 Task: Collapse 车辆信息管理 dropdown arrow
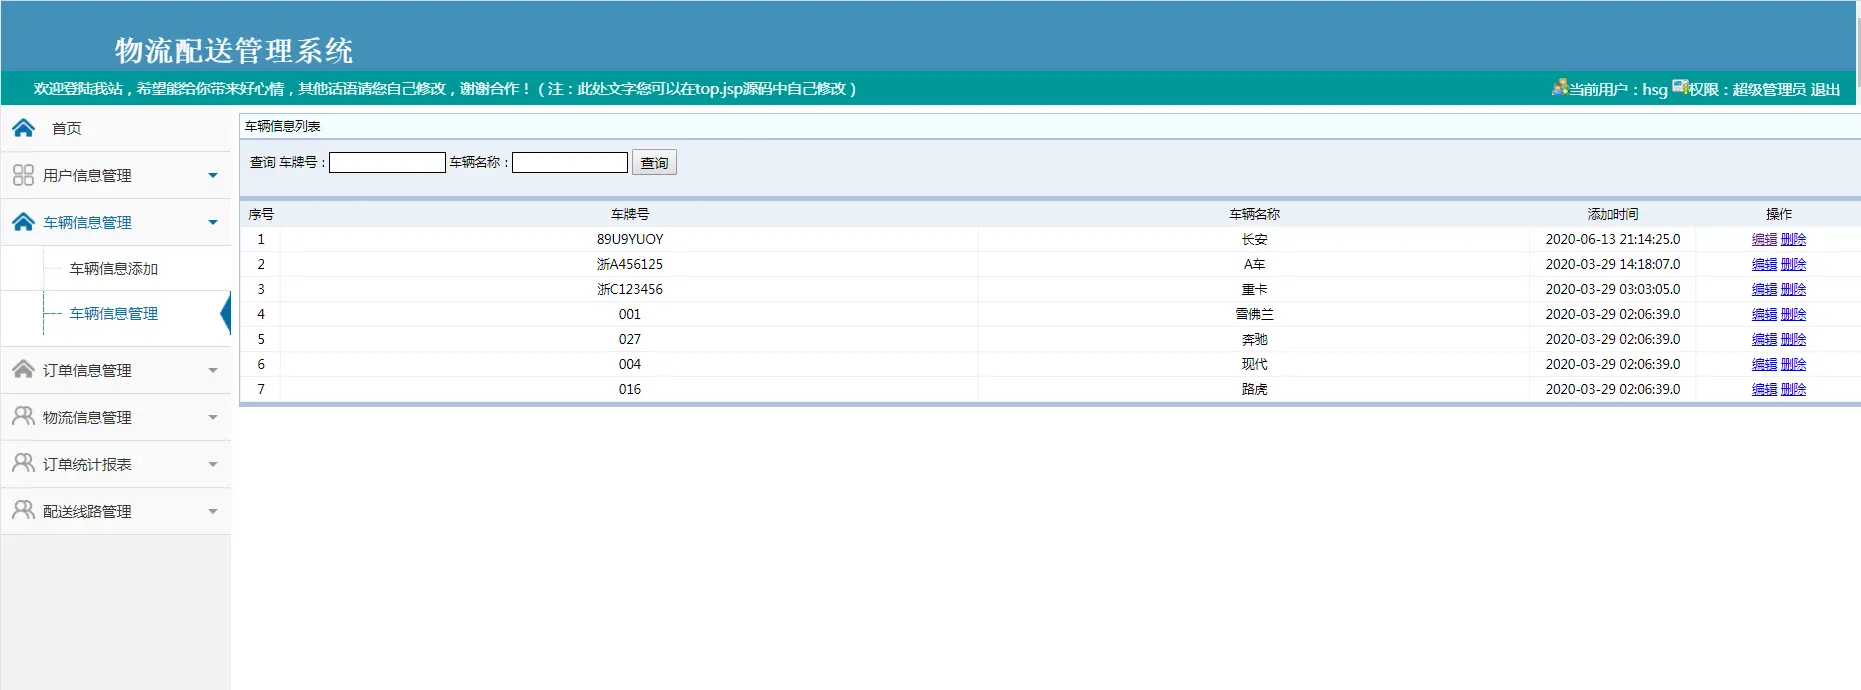point(212,223)
